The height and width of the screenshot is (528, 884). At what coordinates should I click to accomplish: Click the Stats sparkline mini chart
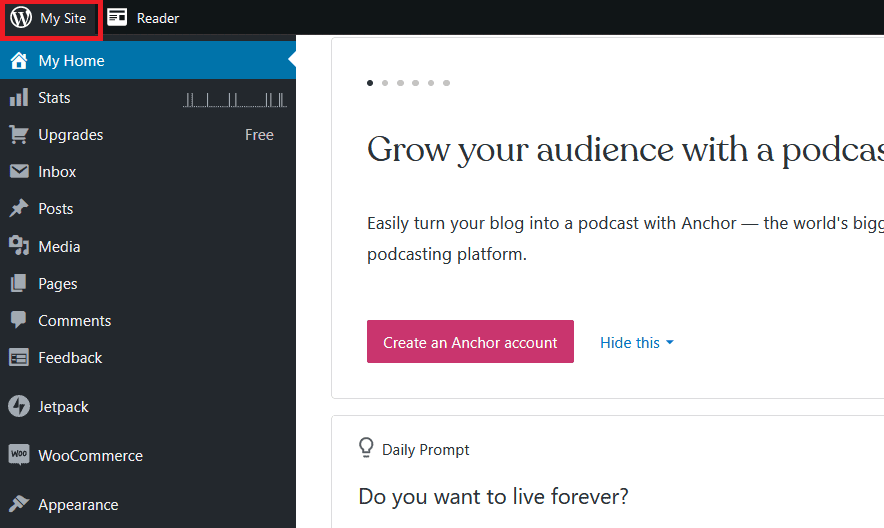[235, 100]
